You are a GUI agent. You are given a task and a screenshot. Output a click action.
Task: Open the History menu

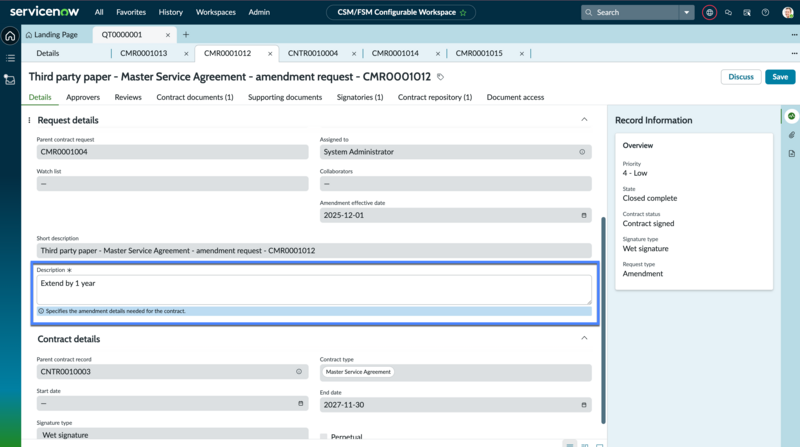(x=170, y=12)
